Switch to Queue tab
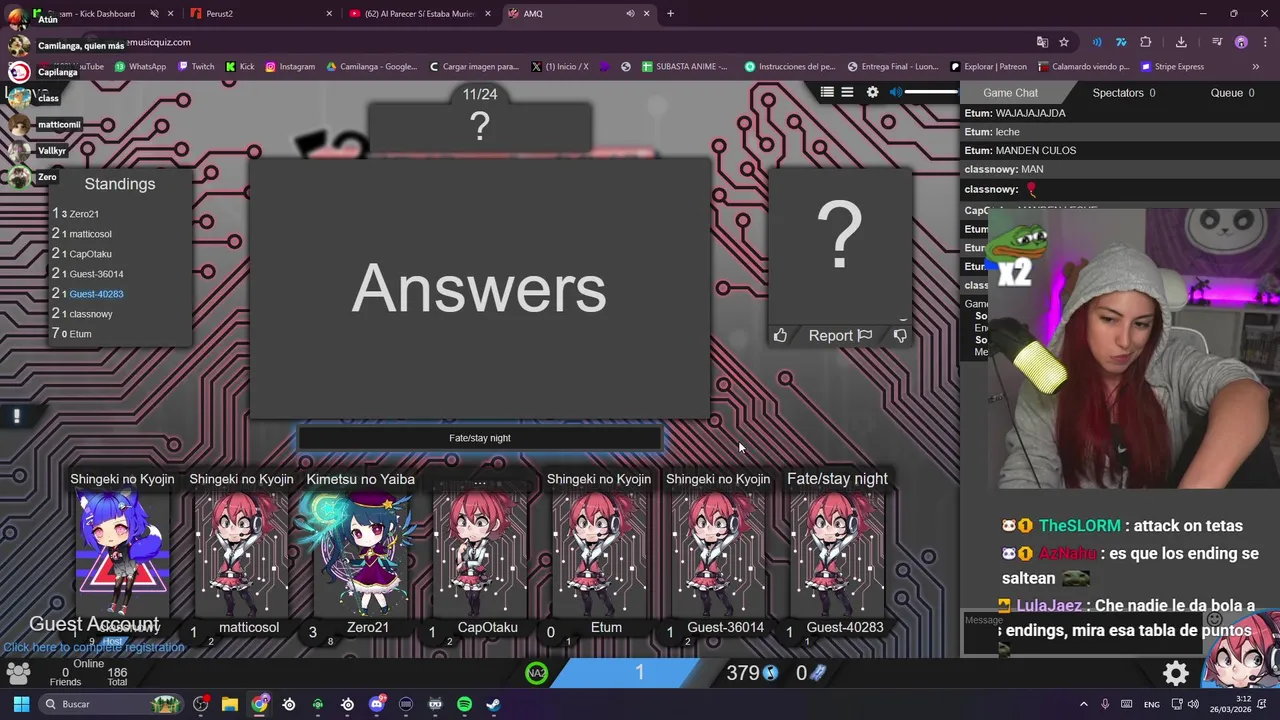 [1232, 93]
